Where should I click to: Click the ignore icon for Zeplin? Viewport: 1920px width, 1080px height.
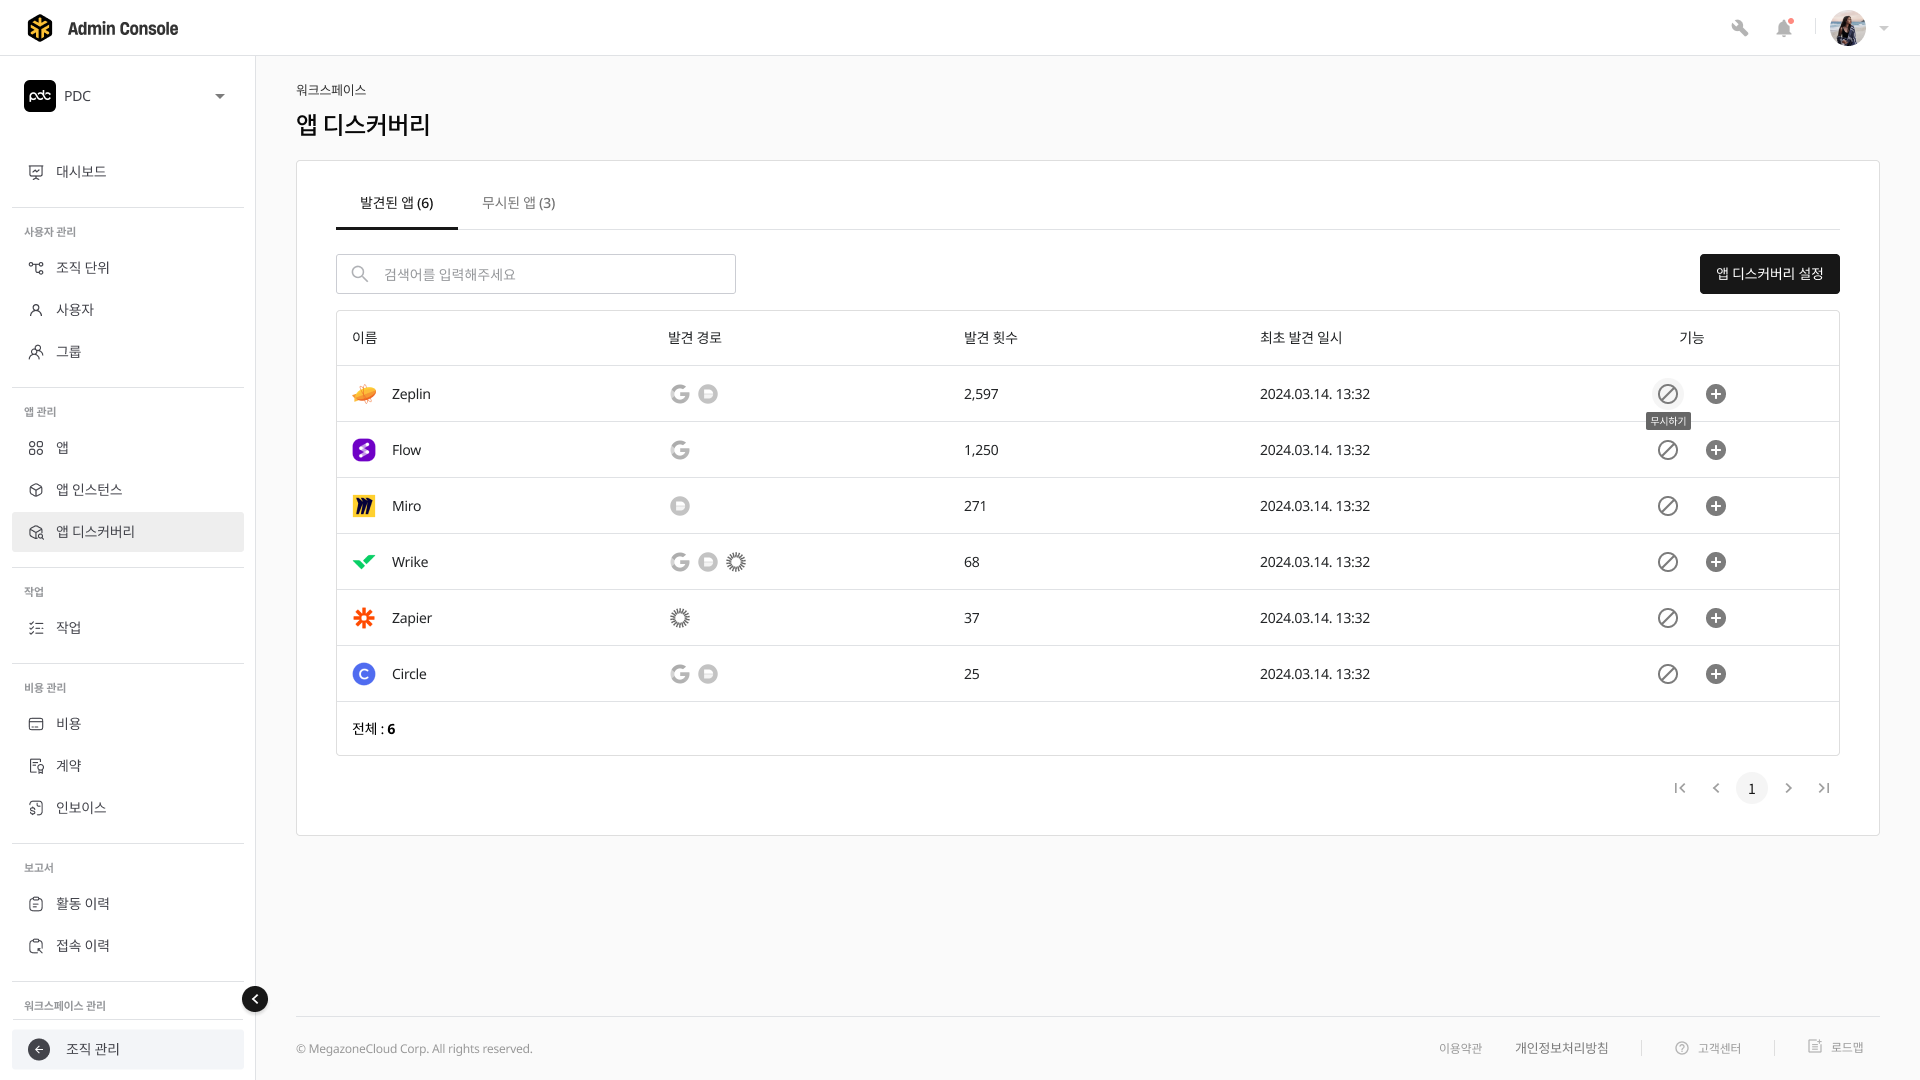(x=1667, y=394)
